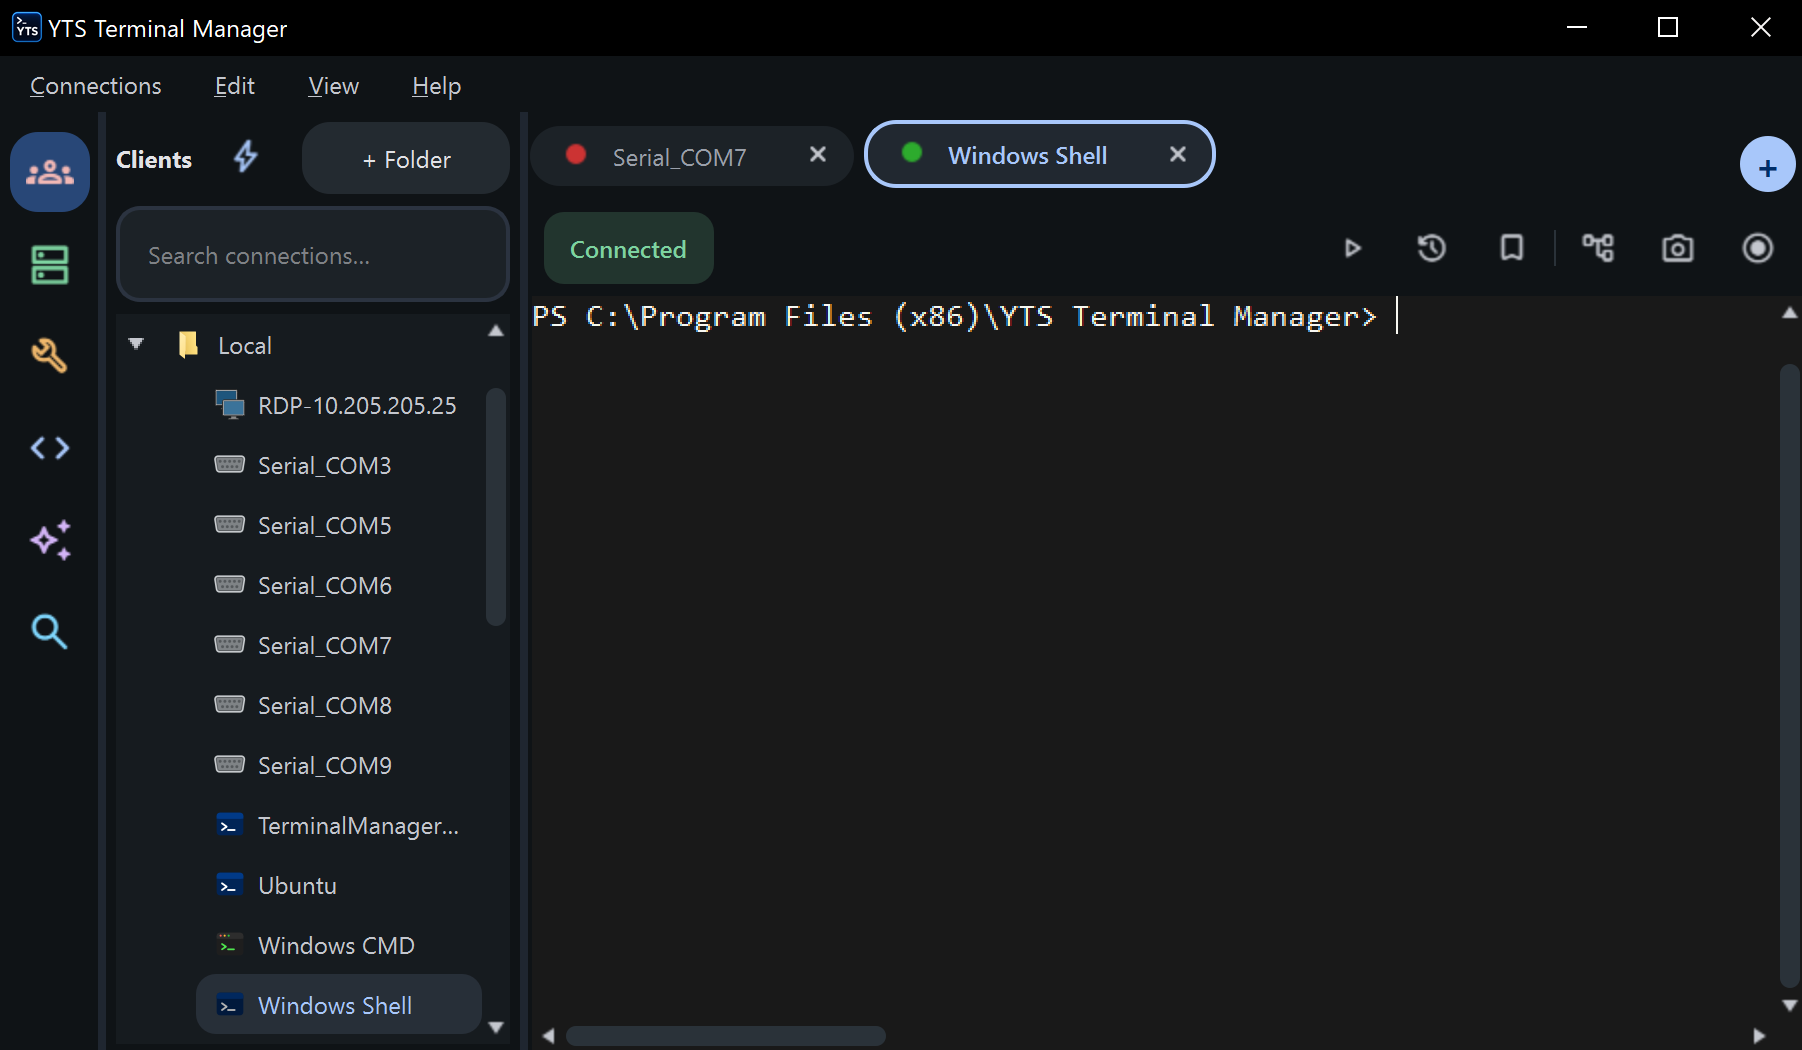Open the server list sidebar icon
Screen dimensions: 1802x1050
(50, 265)
